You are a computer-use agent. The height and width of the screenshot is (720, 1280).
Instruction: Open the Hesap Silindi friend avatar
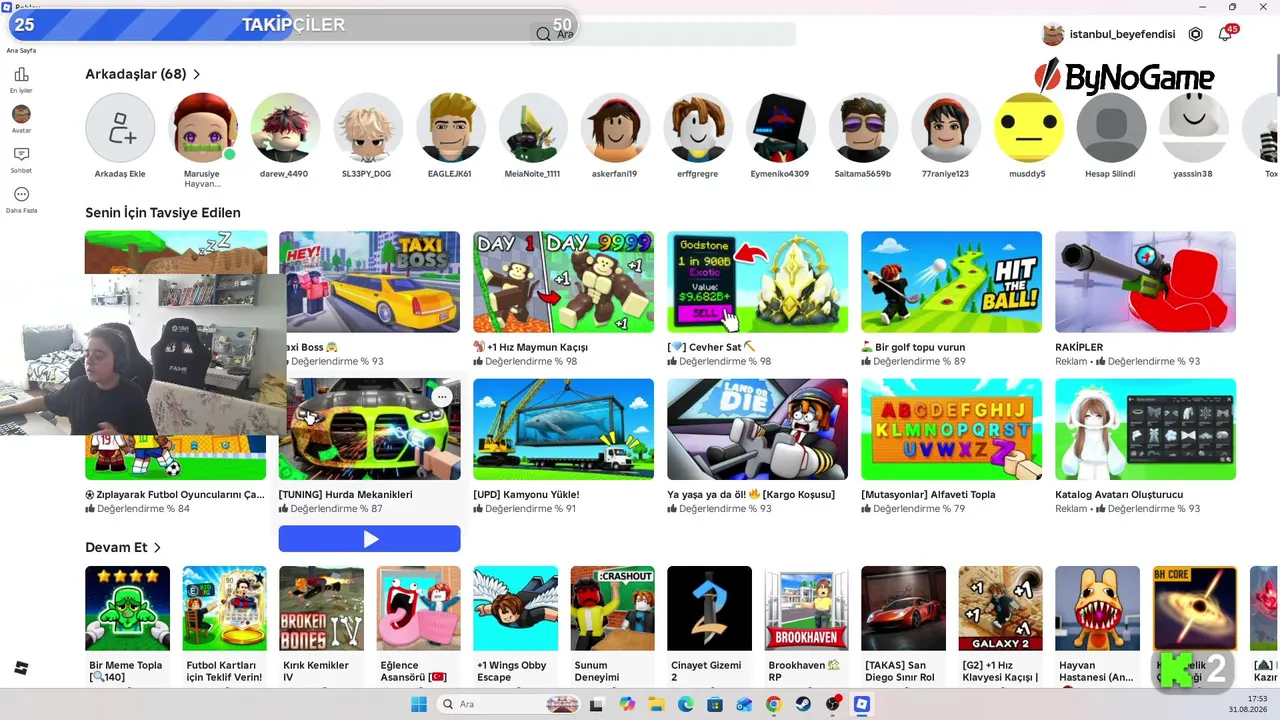[x=1111, y=128]
